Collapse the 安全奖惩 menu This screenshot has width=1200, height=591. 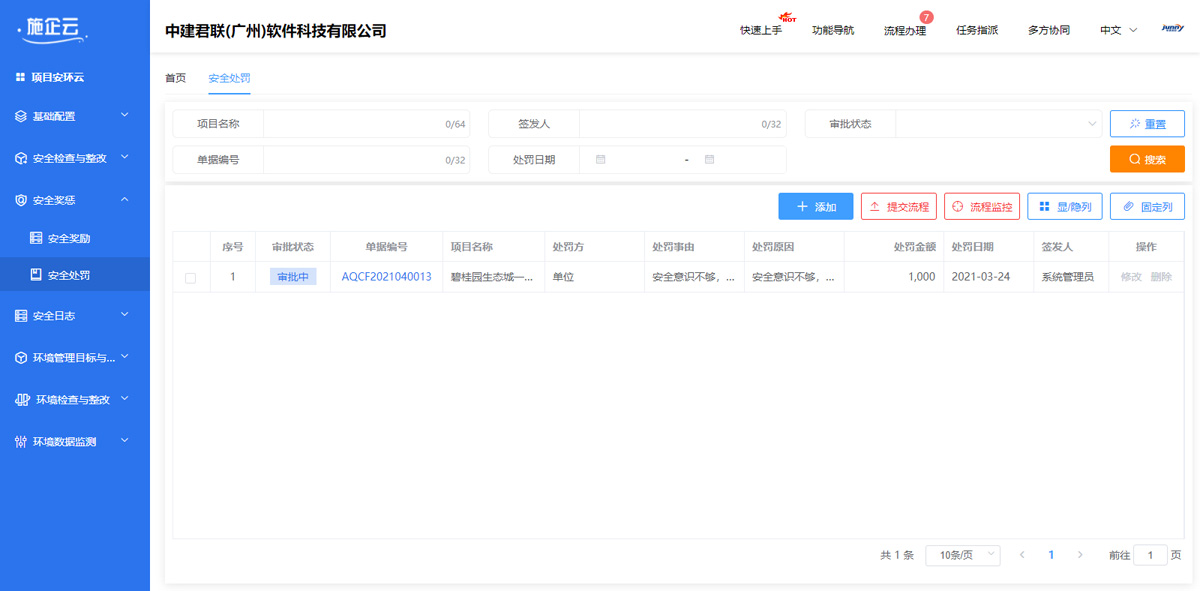(125, 200)
